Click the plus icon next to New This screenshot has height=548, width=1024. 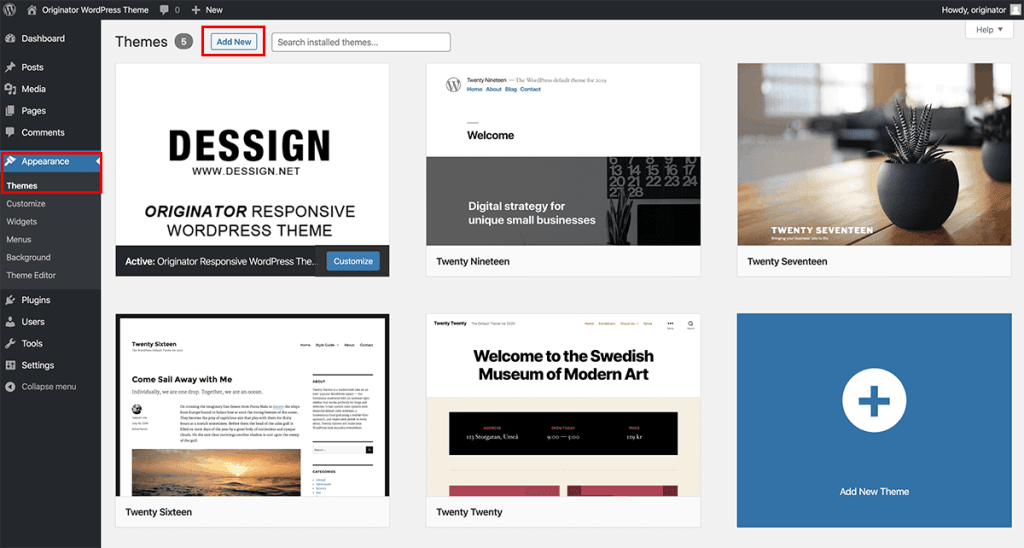(x=195, y=10)
